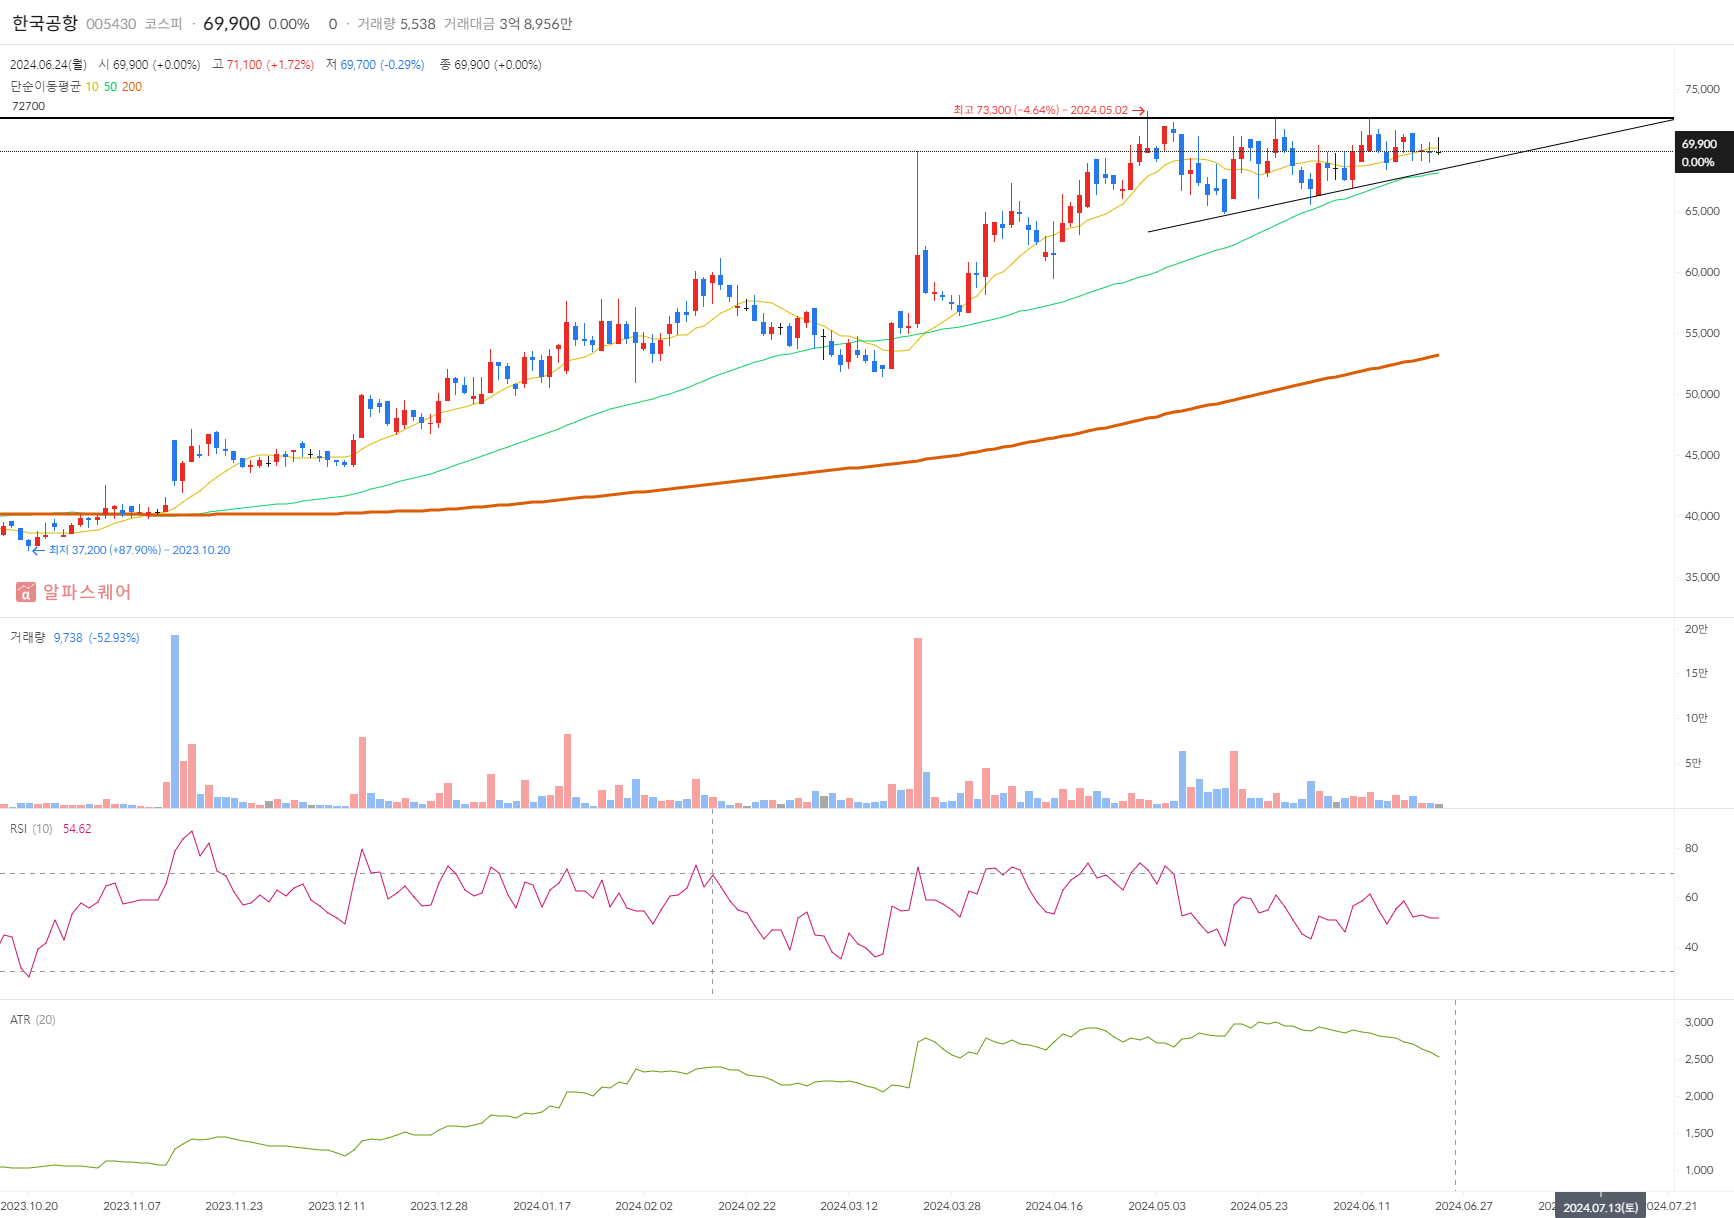
Task: Click the tallest red volume bar near 2024.03
Action: click(x=918, y=723)
